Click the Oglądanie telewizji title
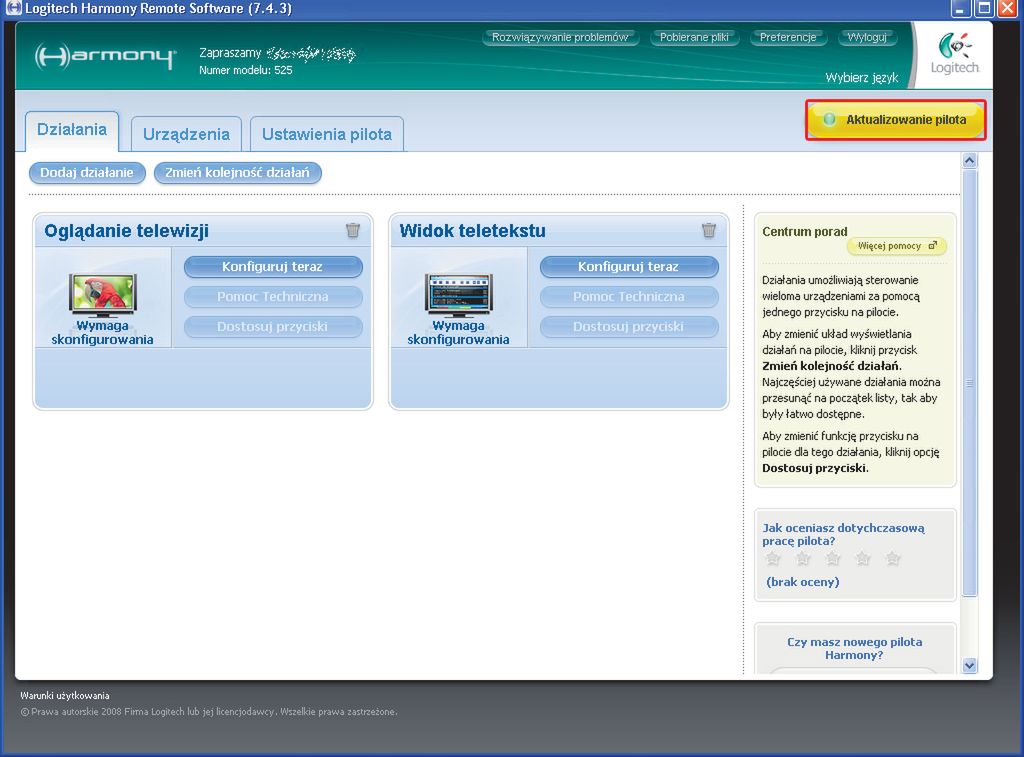 (x=127, y=231)
